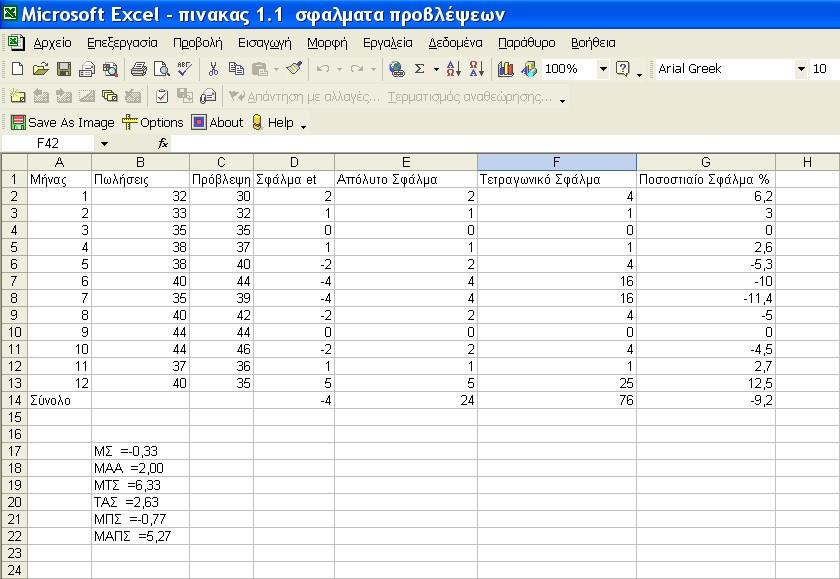Open the Βοήθεια menu
The height and width of the screenshot is (579, 840).
pyautogui.click(x=593, y=42)
